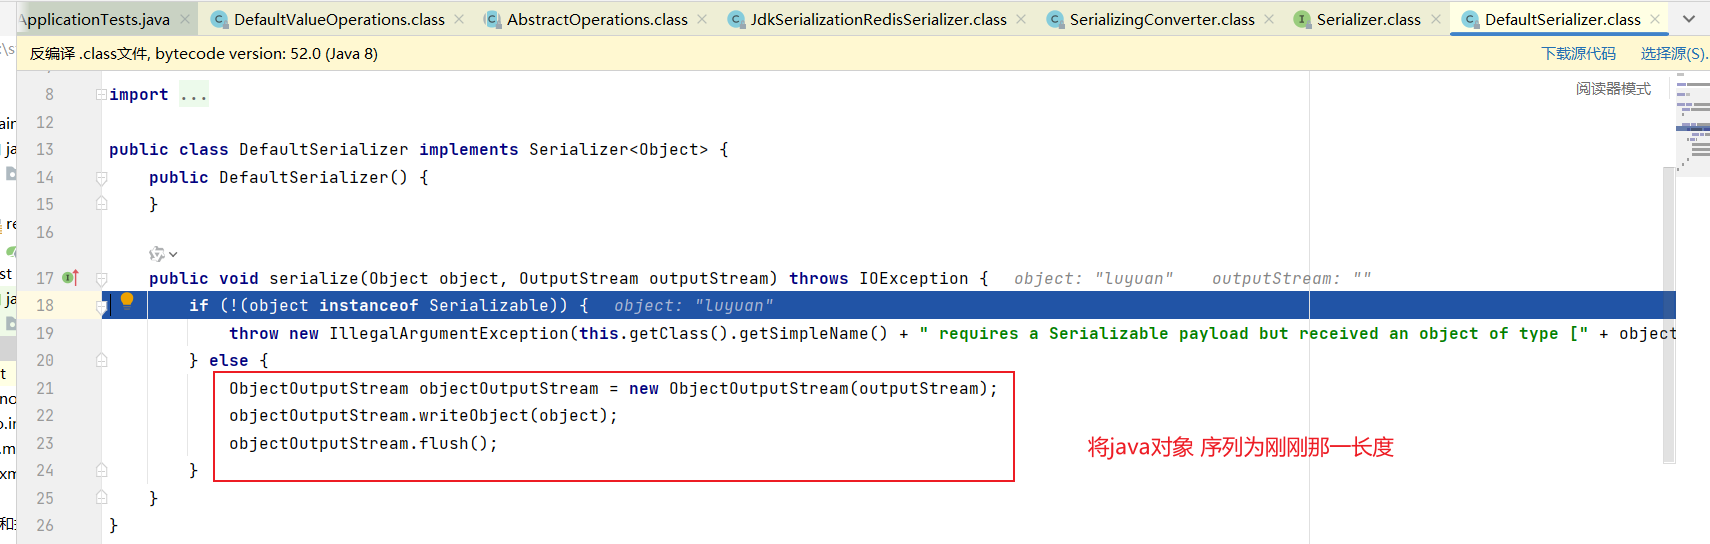
Task: Click the inline hint object: "luyuan" on line 17
Action: coord(1093,278)
